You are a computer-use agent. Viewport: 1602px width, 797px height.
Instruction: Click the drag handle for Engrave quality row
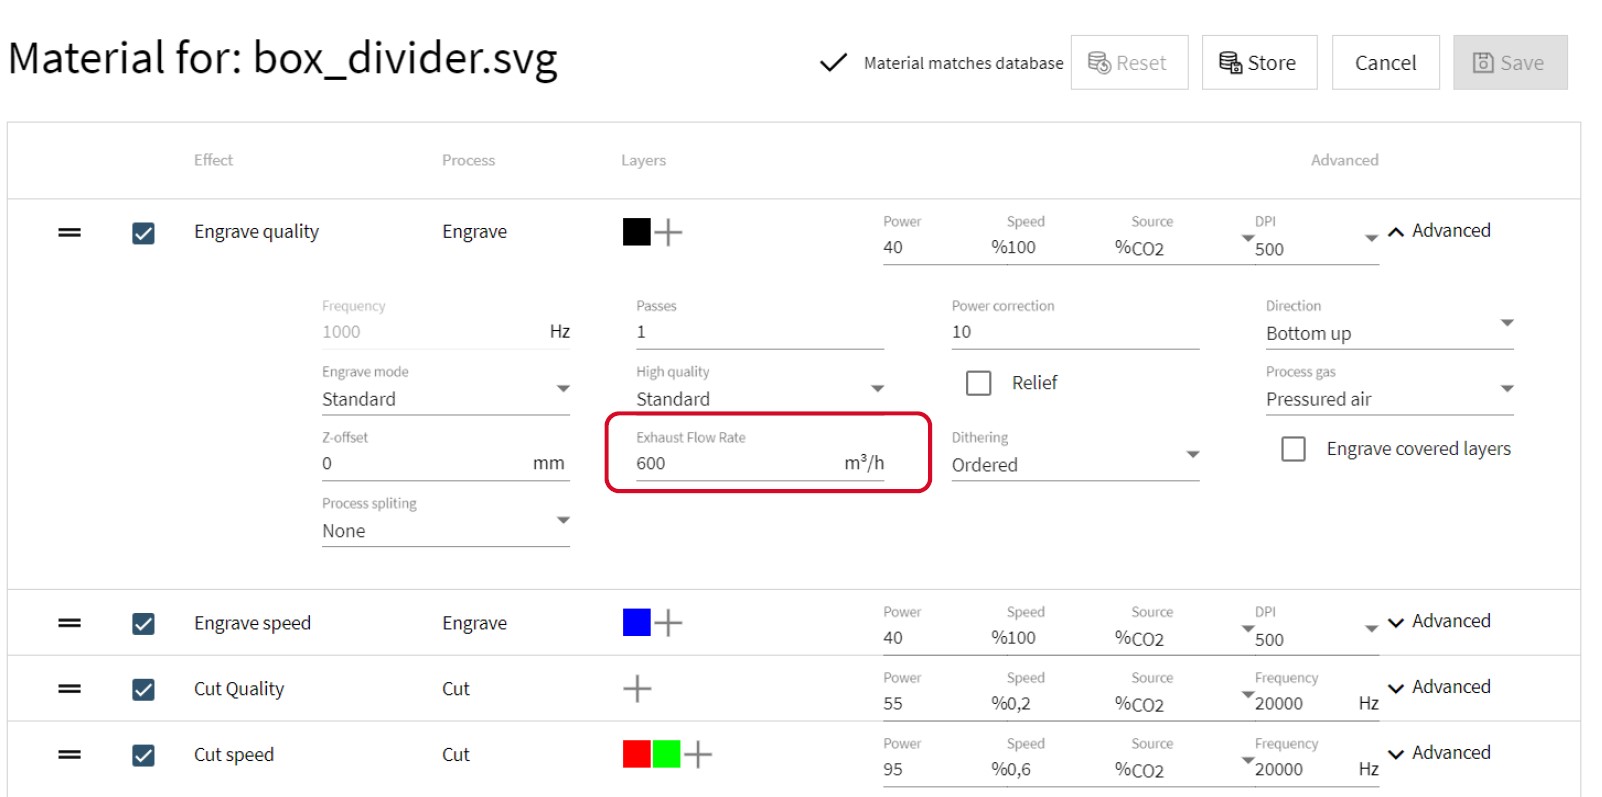coord(69,232)
